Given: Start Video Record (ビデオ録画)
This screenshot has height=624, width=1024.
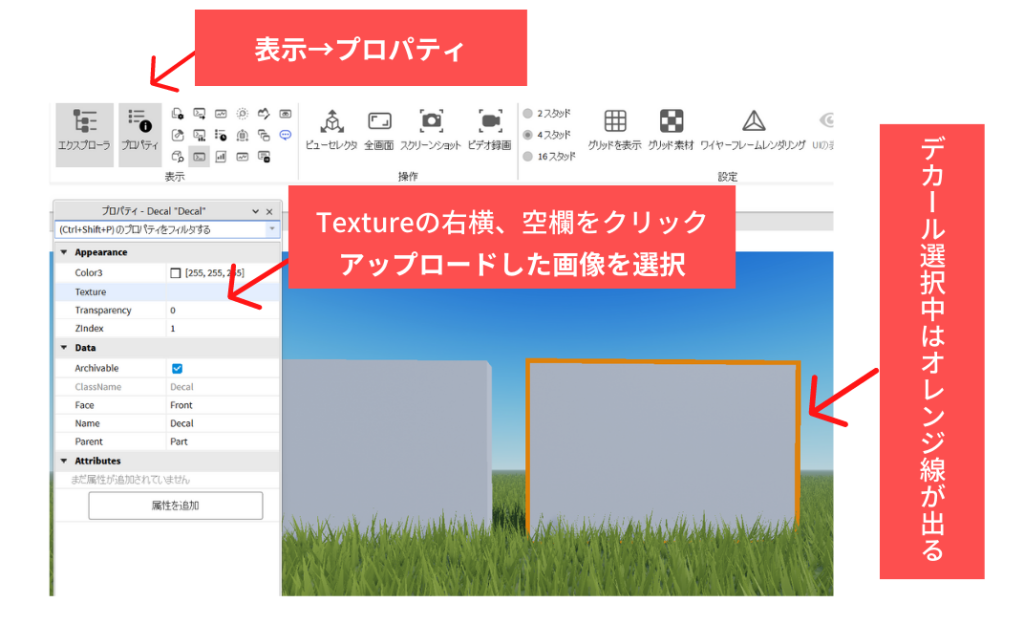Looking at the screenshot, I should coord(489,129).
